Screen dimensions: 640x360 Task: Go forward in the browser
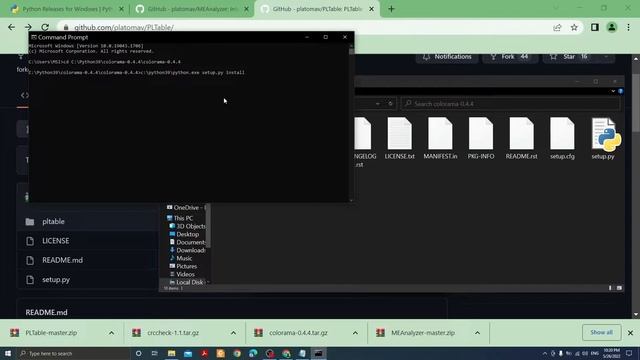(x=28, y=27)
